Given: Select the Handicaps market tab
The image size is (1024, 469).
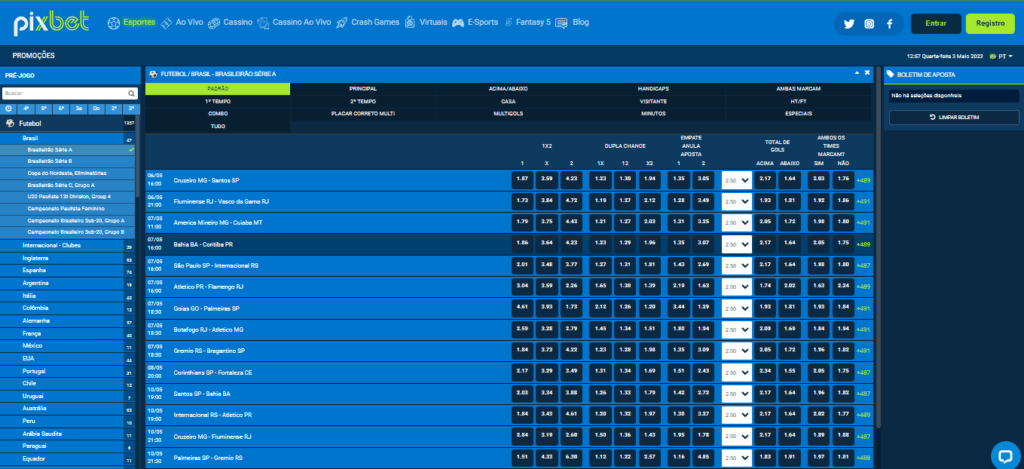Looking at the screenshot, I should 653,89.
